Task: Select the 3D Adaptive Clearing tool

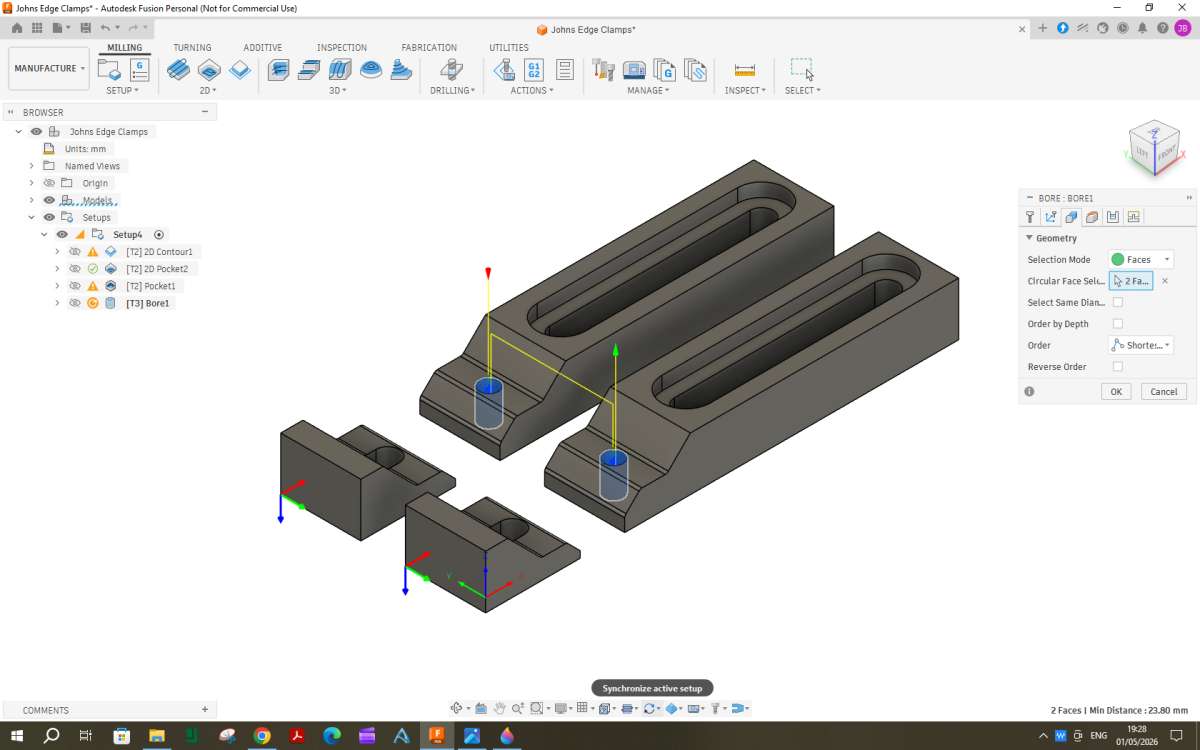Action: pyautogui.click(x=279, y=70)
